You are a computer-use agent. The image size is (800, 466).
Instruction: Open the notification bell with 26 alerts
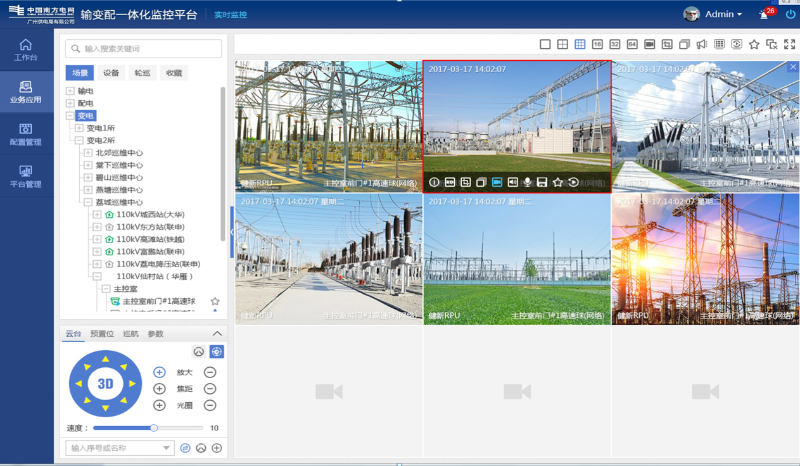click(x=765, y=15)
